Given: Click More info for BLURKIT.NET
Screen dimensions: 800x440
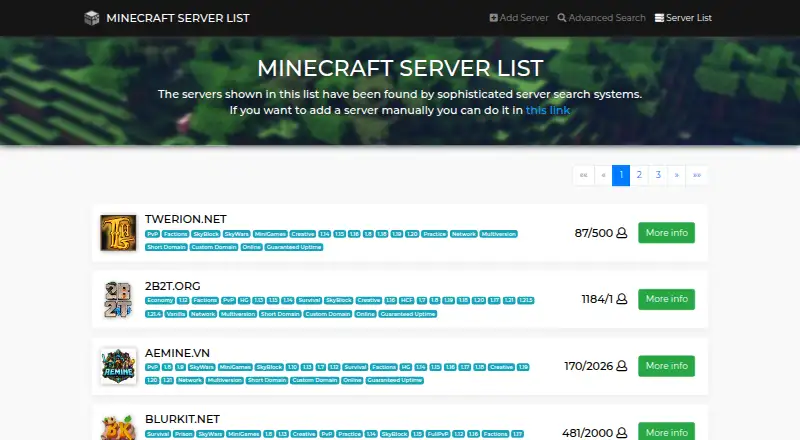Looking at the screenshot, I should (x=666, y=431).
